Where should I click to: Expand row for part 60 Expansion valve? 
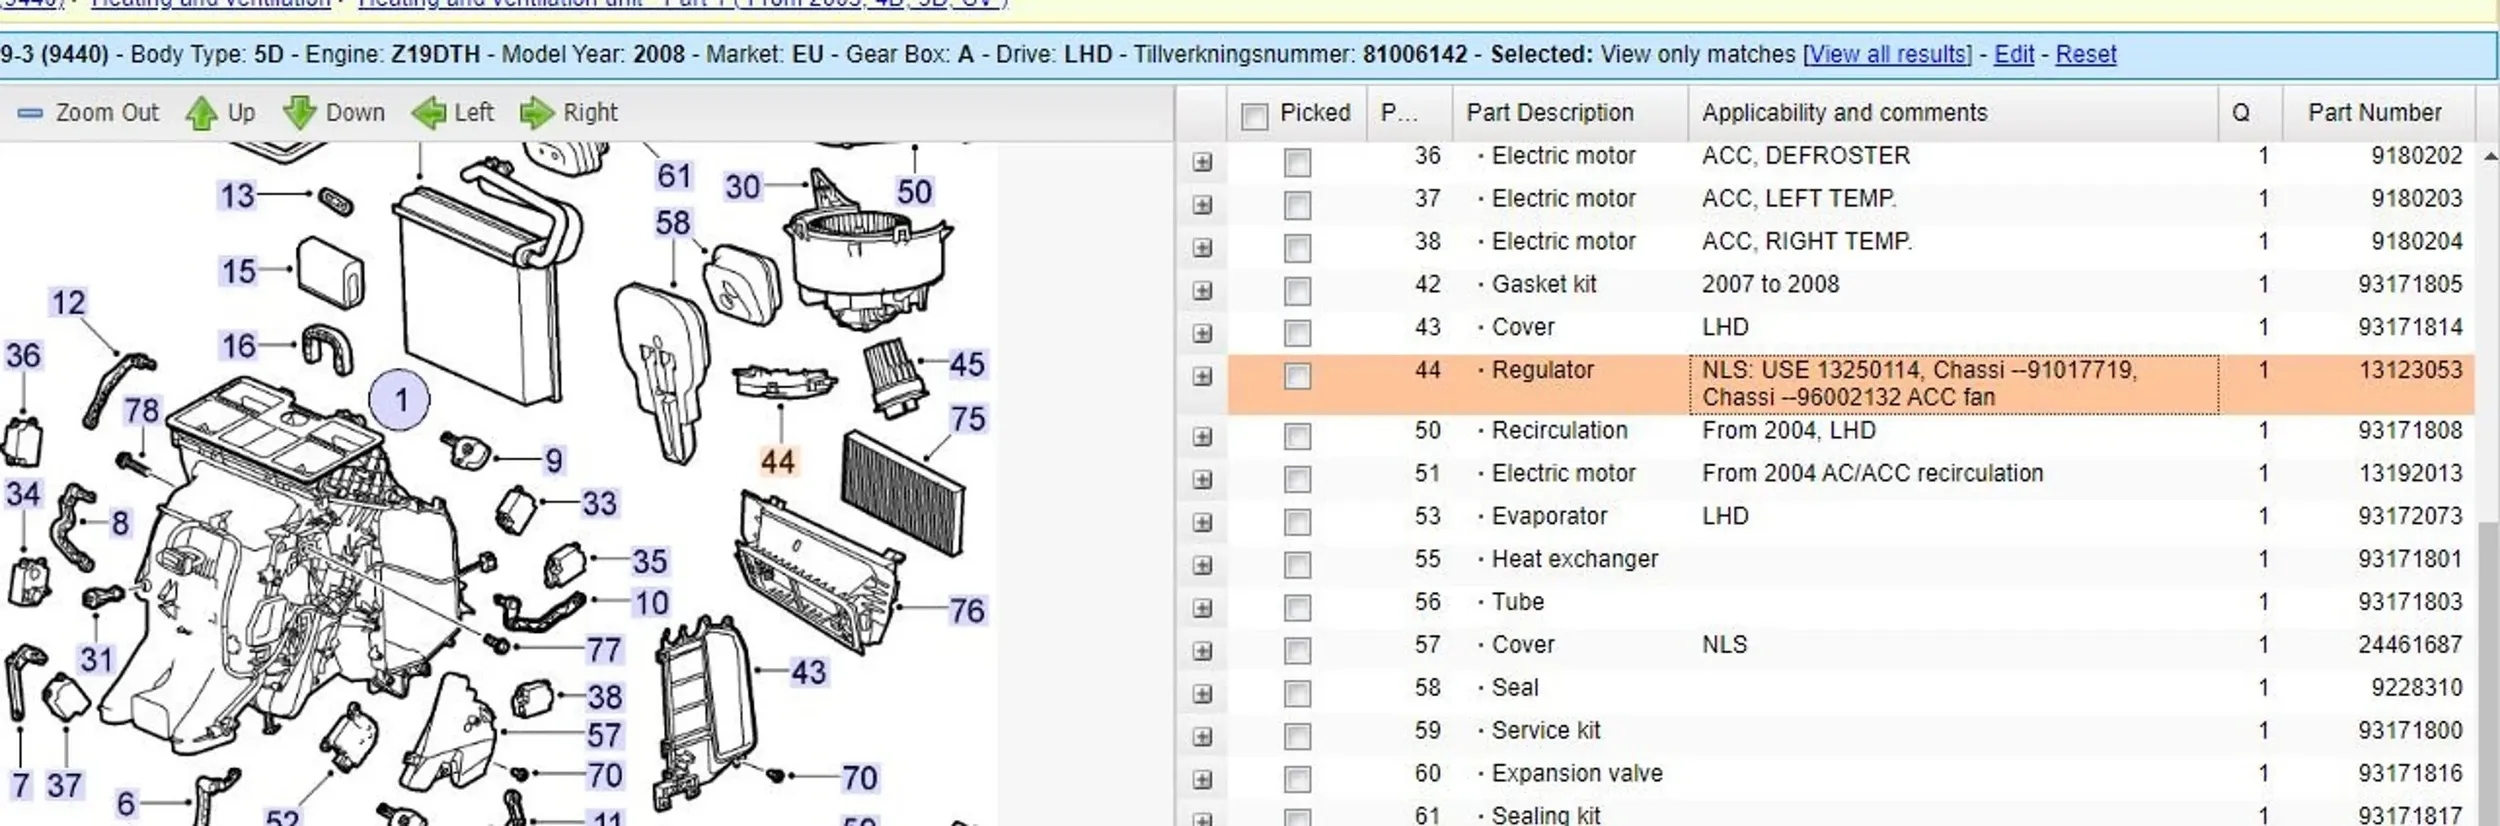click(1202, 780)
